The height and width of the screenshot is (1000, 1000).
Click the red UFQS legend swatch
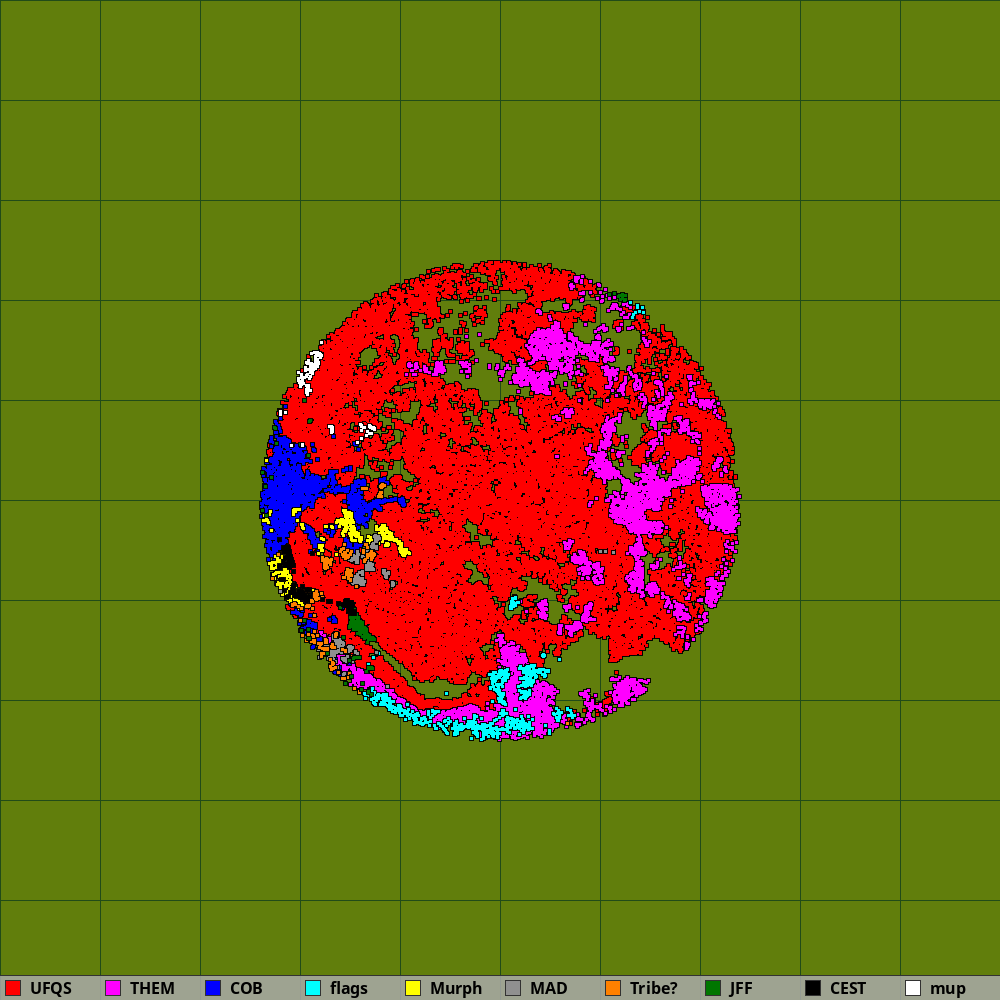[x=13, y=988]
